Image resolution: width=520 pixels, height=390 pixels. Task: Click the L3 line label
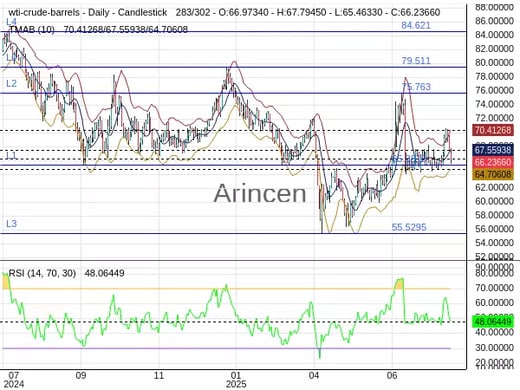click(11, 223)
